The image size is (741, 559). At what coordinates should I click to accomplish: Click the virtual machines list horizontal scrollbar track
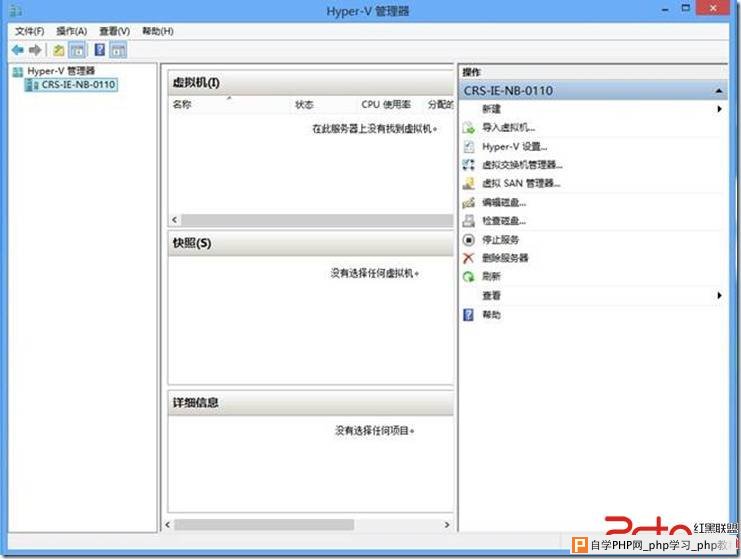point(317,220)
